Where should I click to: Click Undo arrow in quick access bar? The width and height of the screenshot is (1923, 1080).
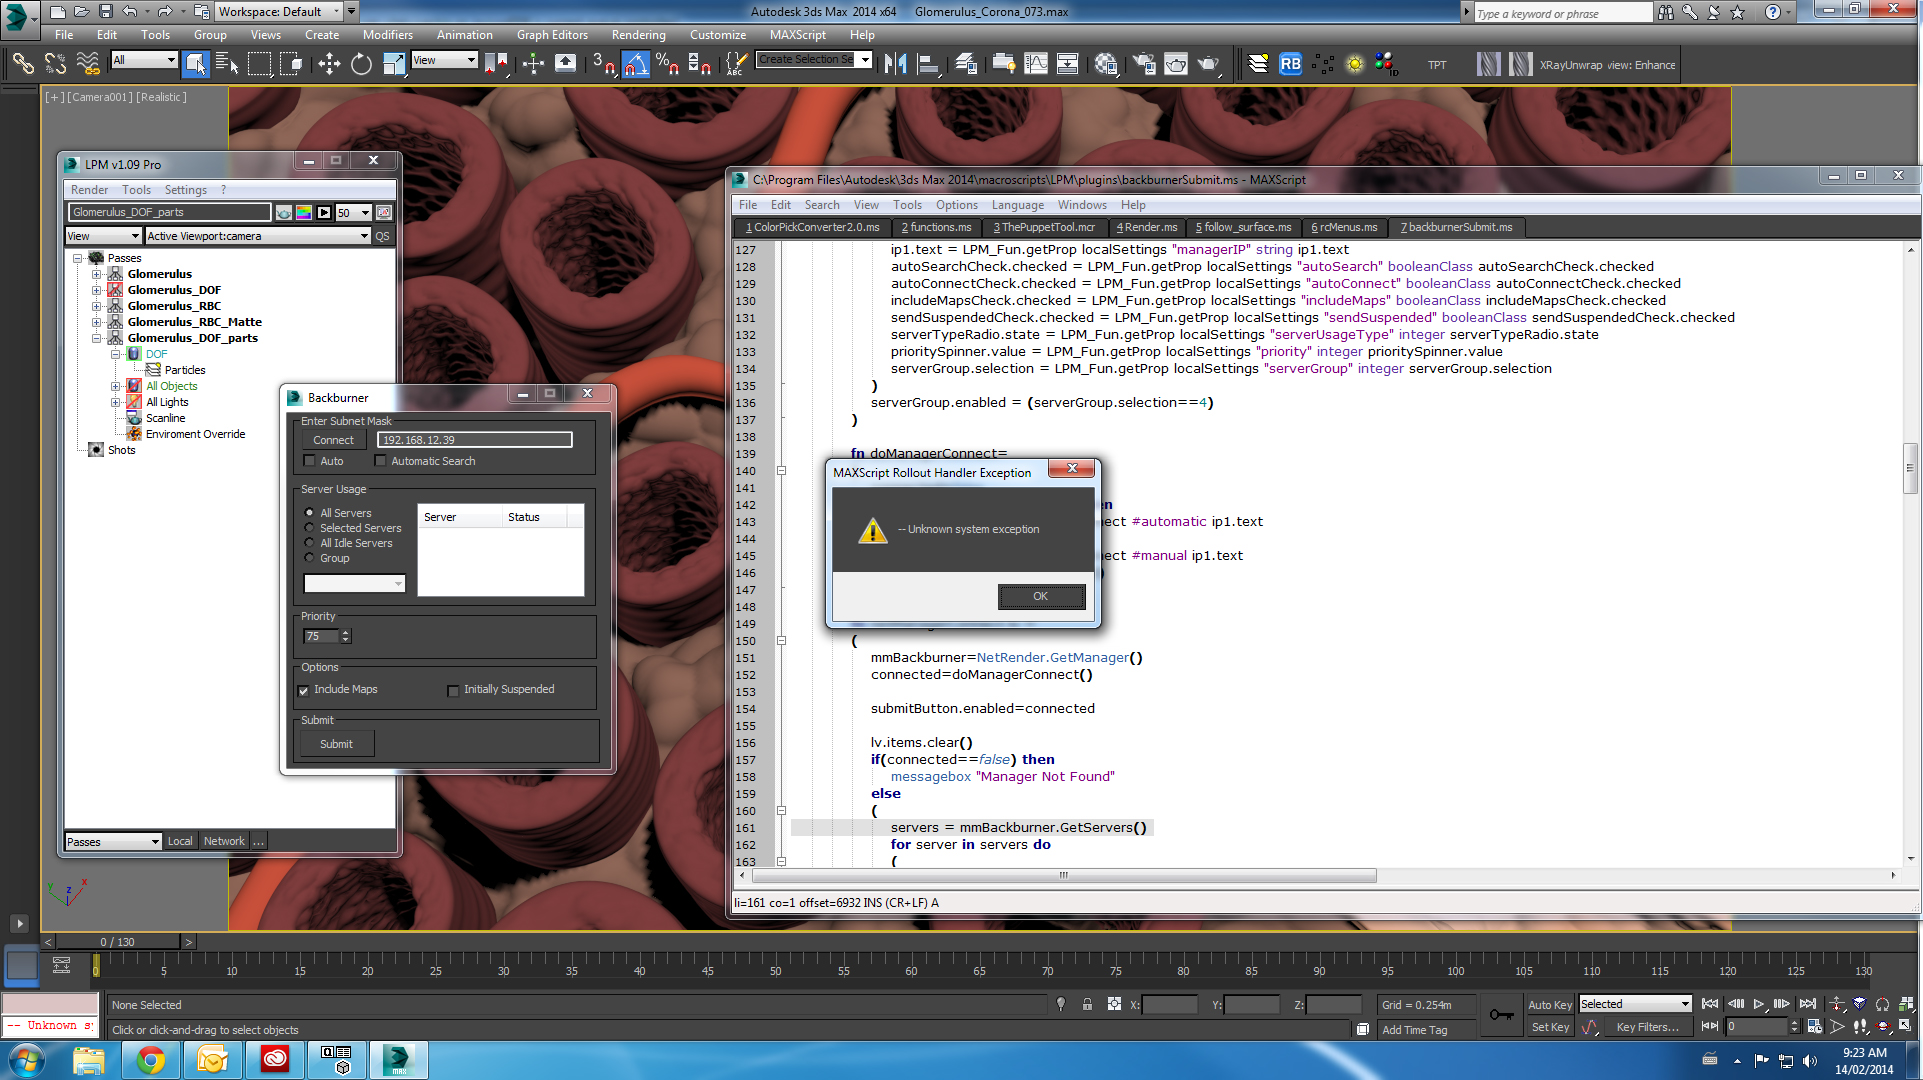pos(130,11)
